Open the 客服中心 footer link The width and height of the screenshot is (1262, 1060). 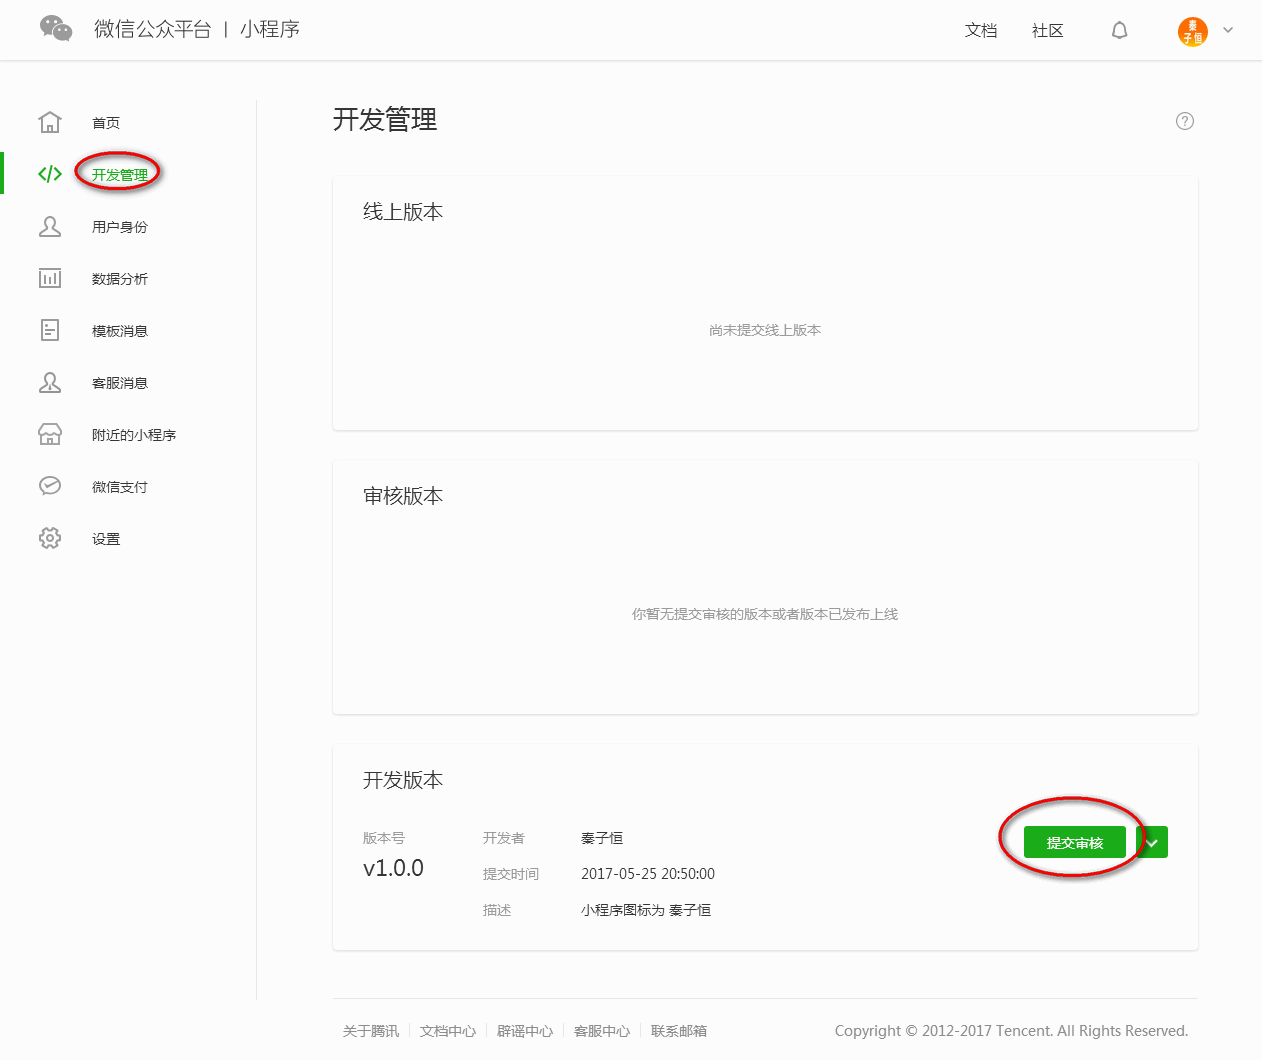pos(602,1031)
